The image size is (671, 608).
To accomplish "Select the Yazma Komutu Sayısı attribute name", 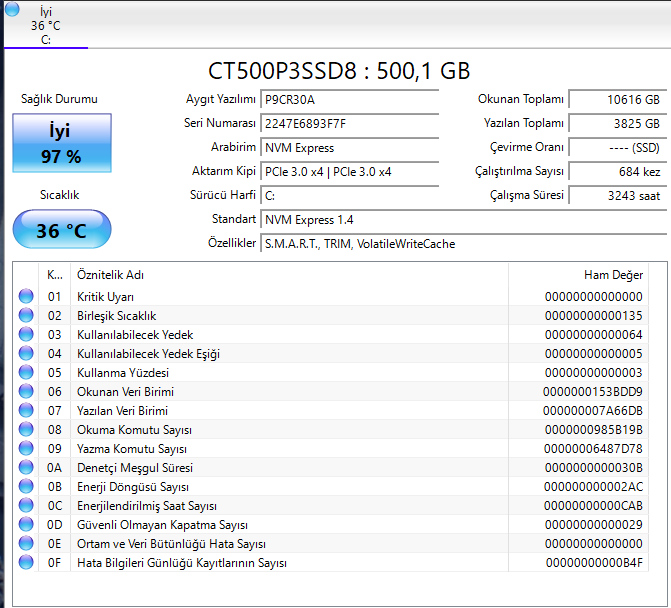I will [x=132, y=449].
